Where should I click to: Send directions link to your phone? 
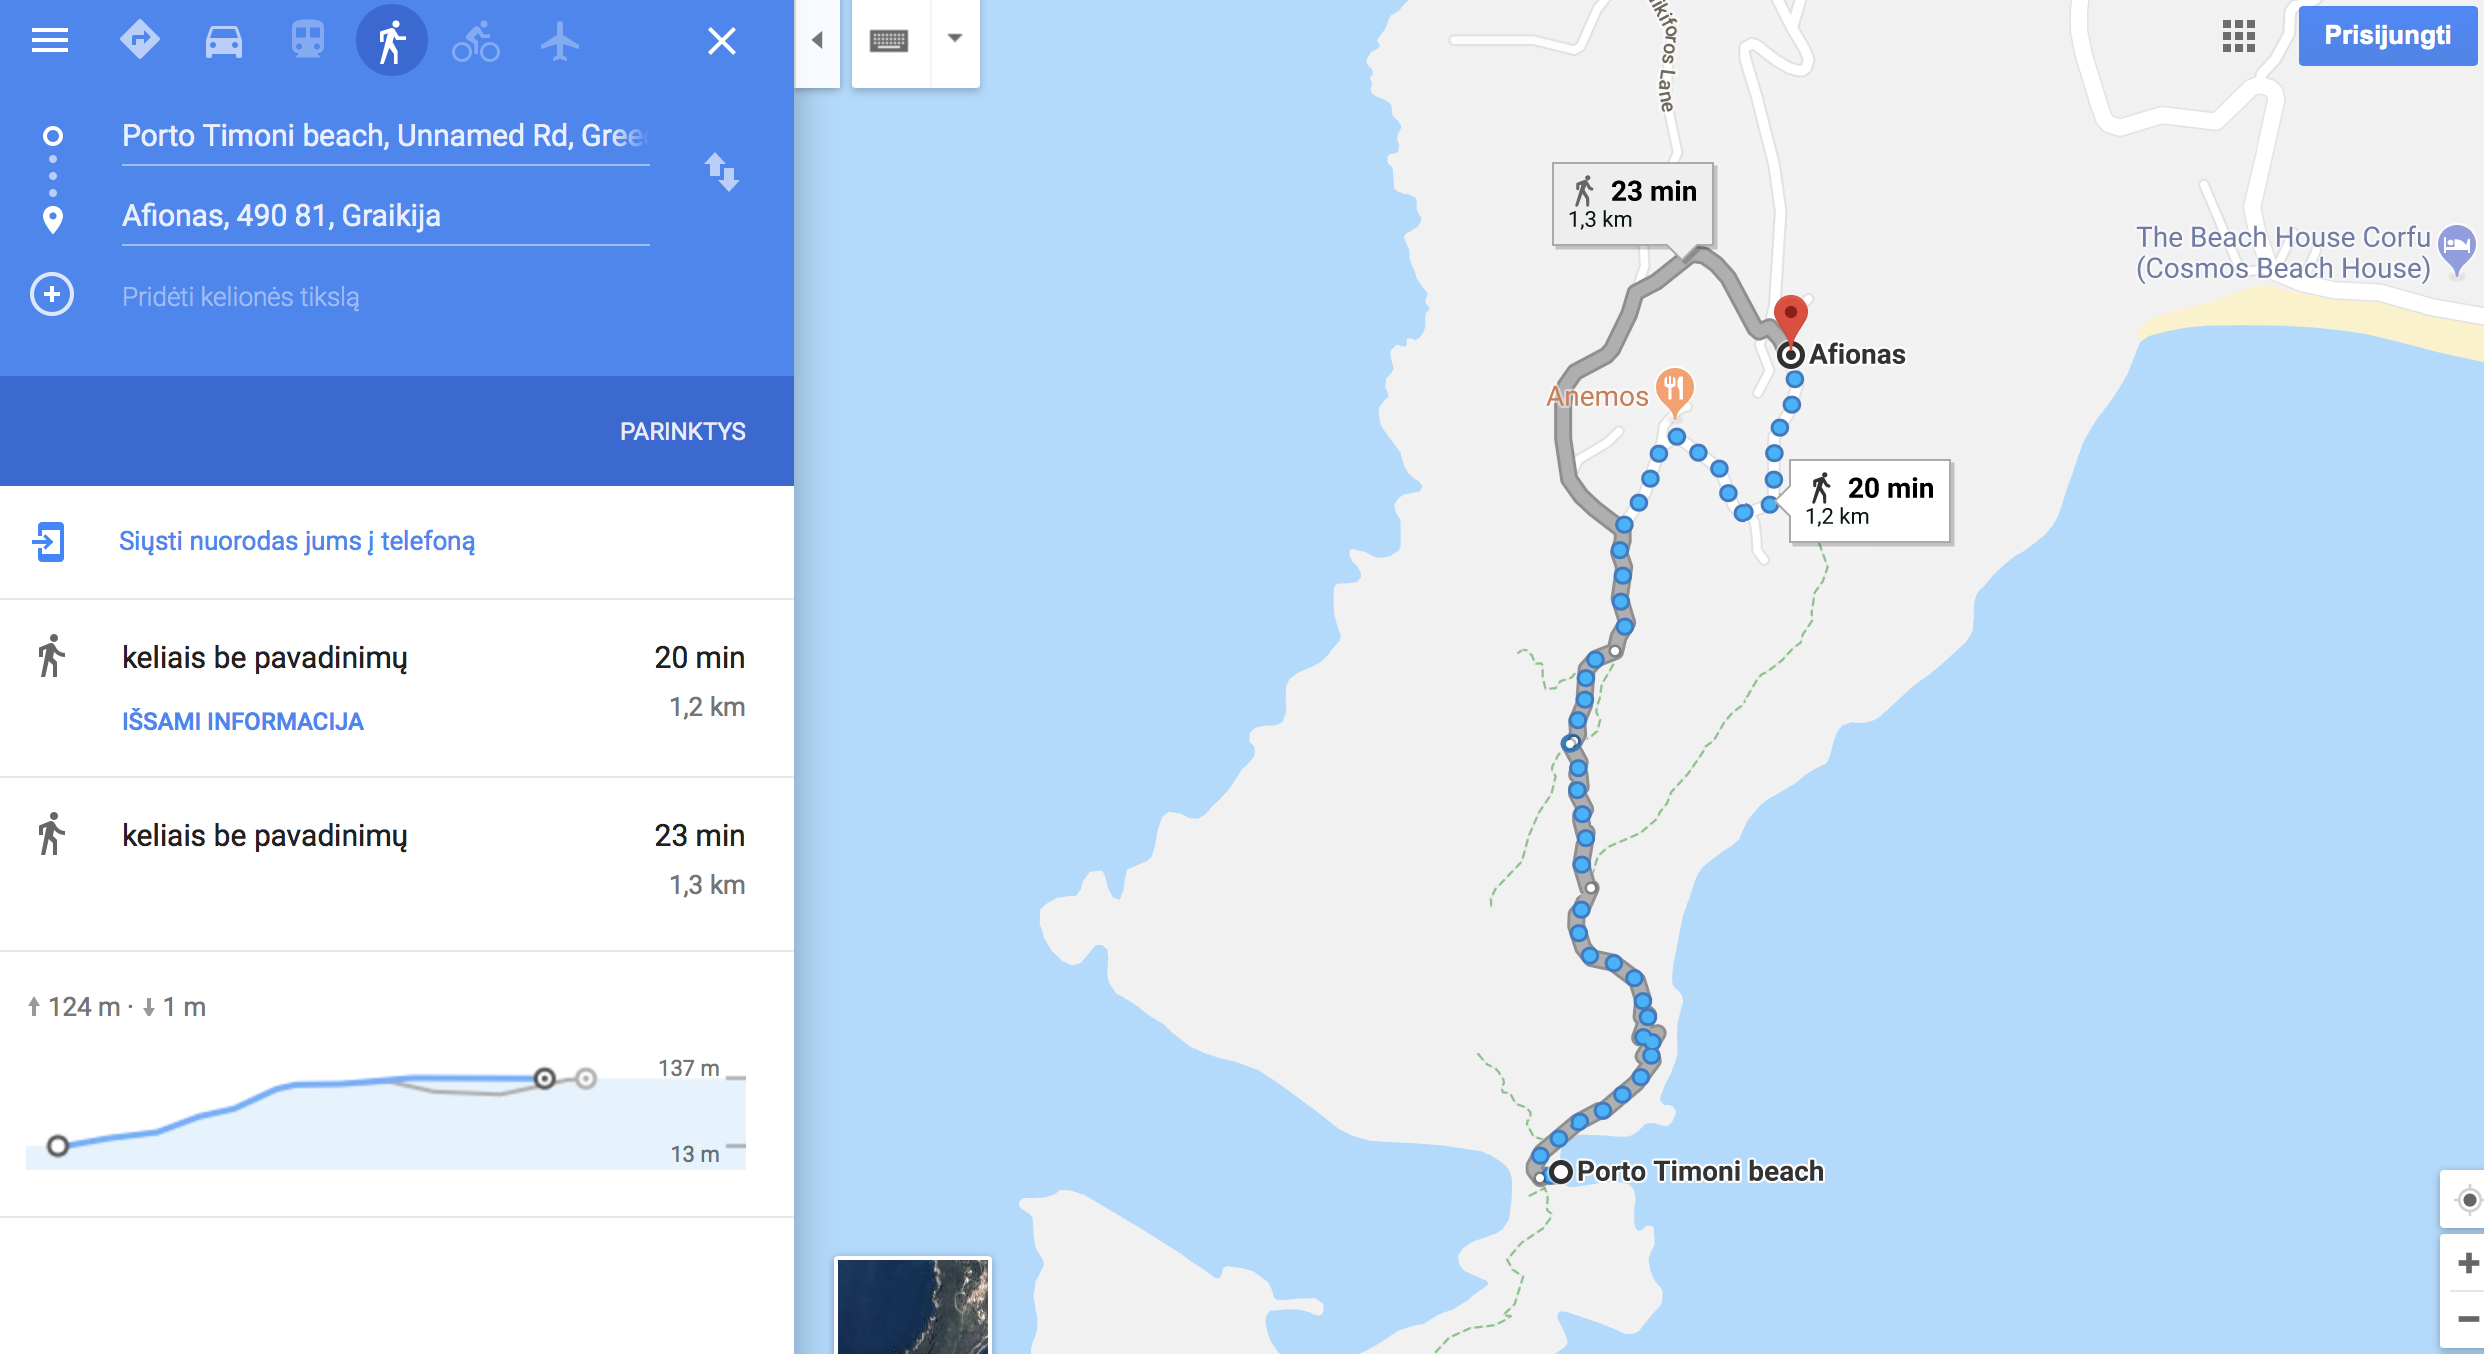297,541
